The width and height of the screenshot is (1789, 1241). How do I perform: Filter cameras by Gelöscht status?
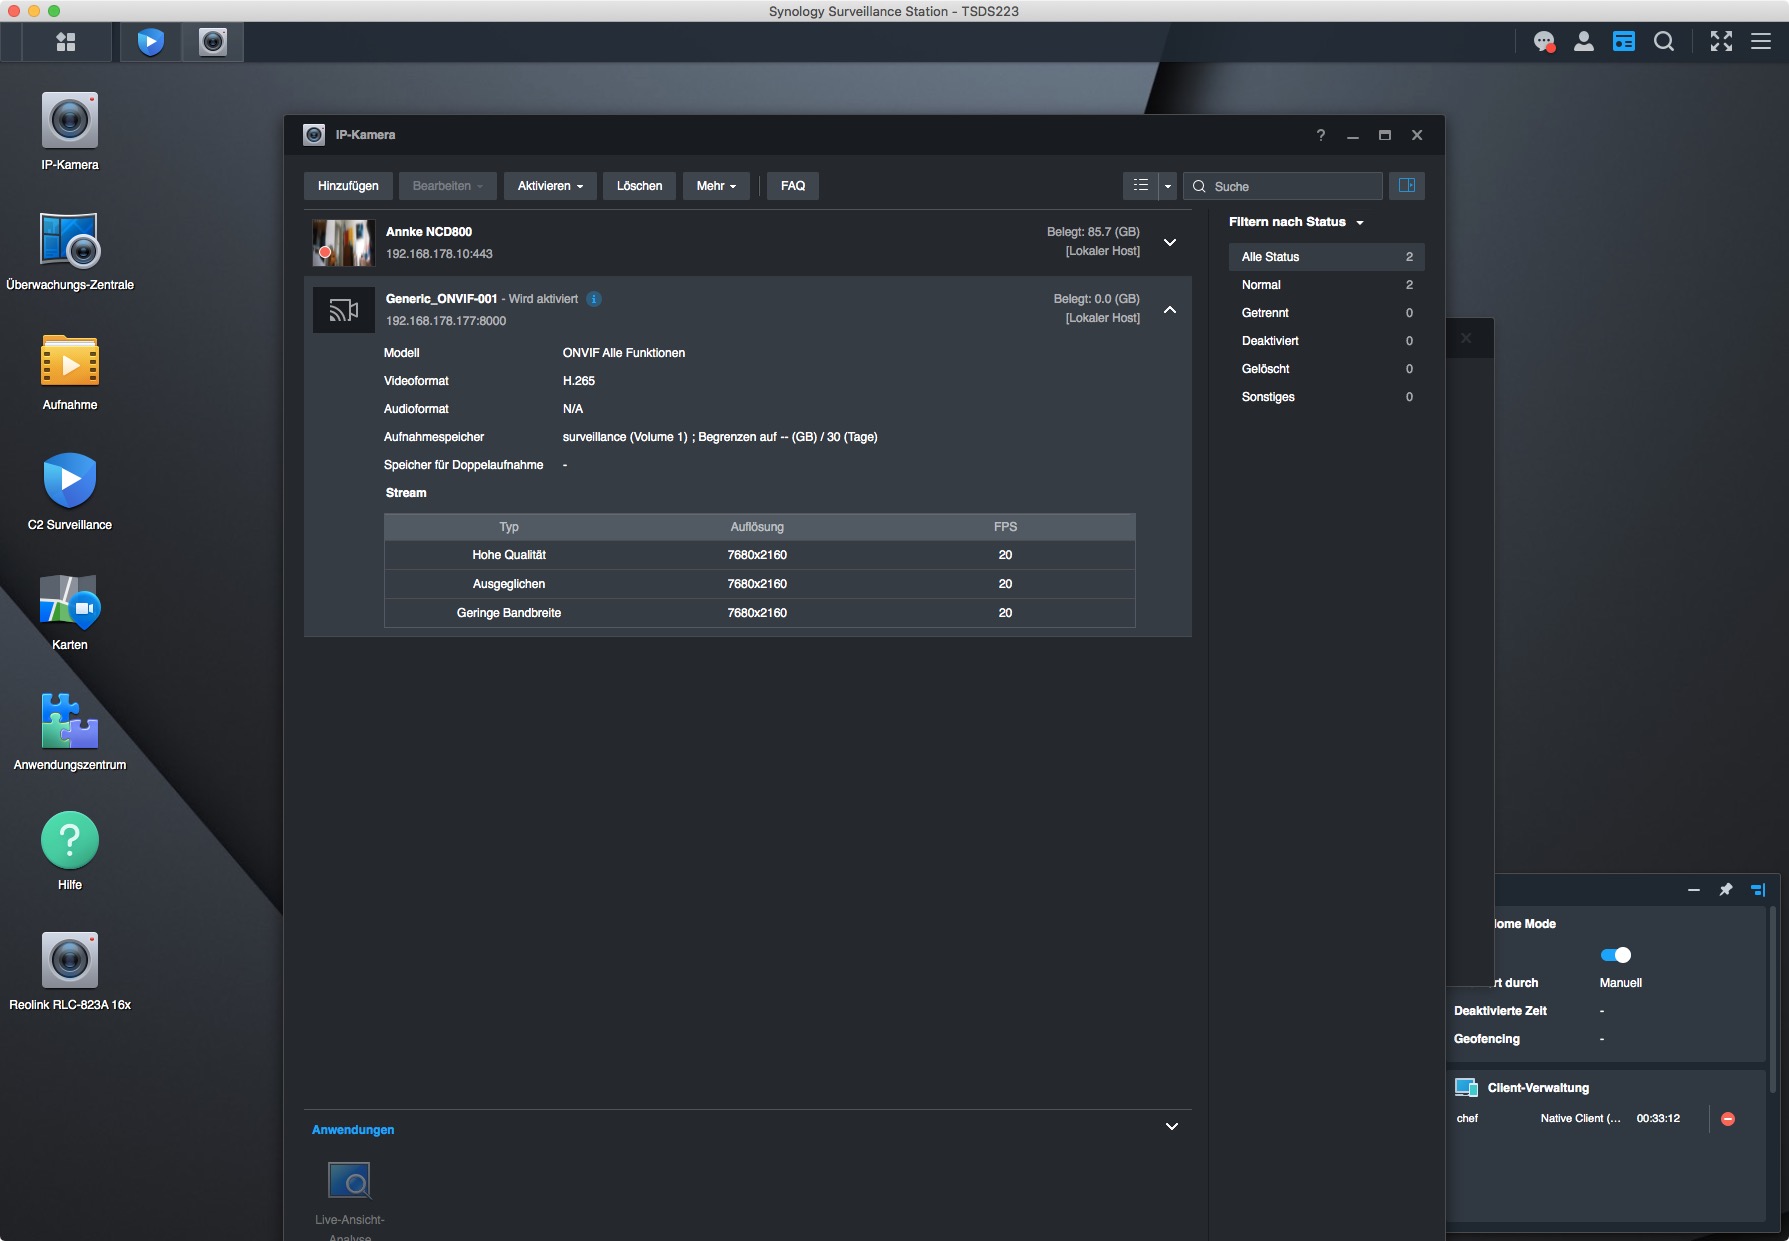(x=1326, y=369)
